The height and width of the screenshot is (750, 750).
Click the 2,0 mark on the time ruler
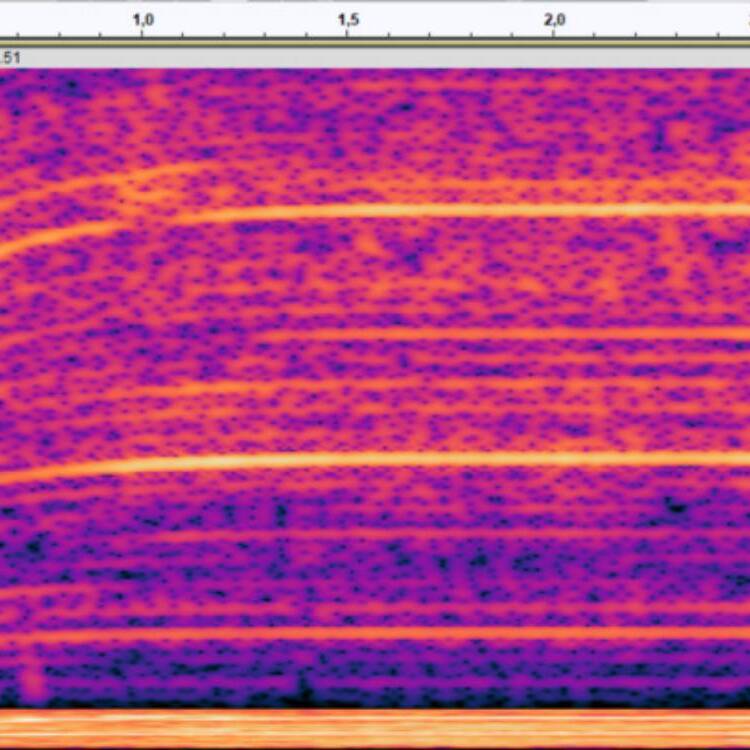coord(554,20)
